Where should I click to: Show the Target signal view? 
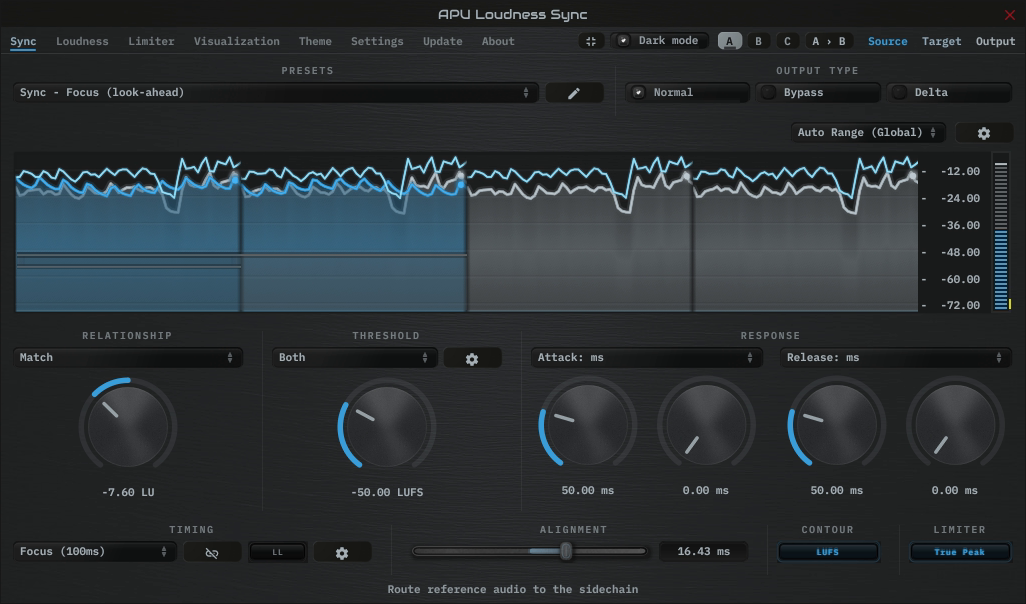pyautogui.click(x=942, y=41)
